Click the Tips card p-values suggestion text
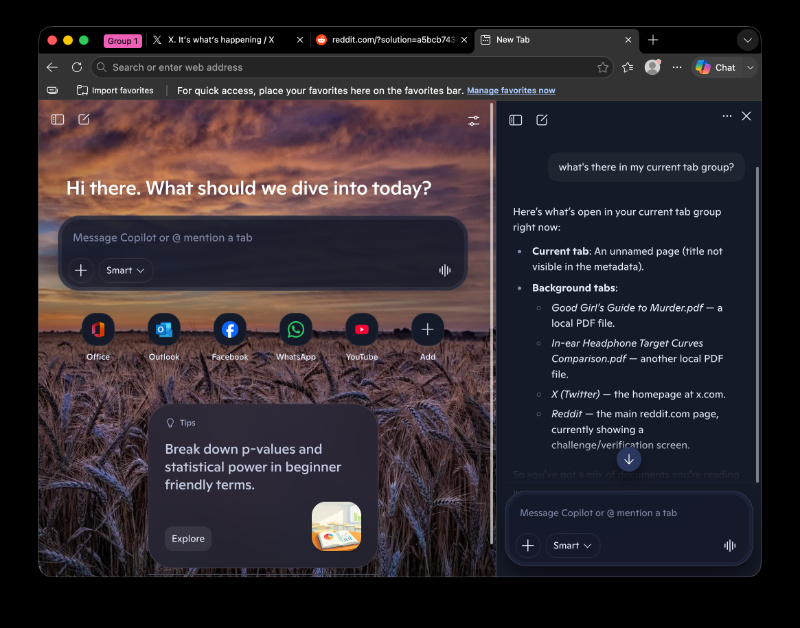 point(253,467)
